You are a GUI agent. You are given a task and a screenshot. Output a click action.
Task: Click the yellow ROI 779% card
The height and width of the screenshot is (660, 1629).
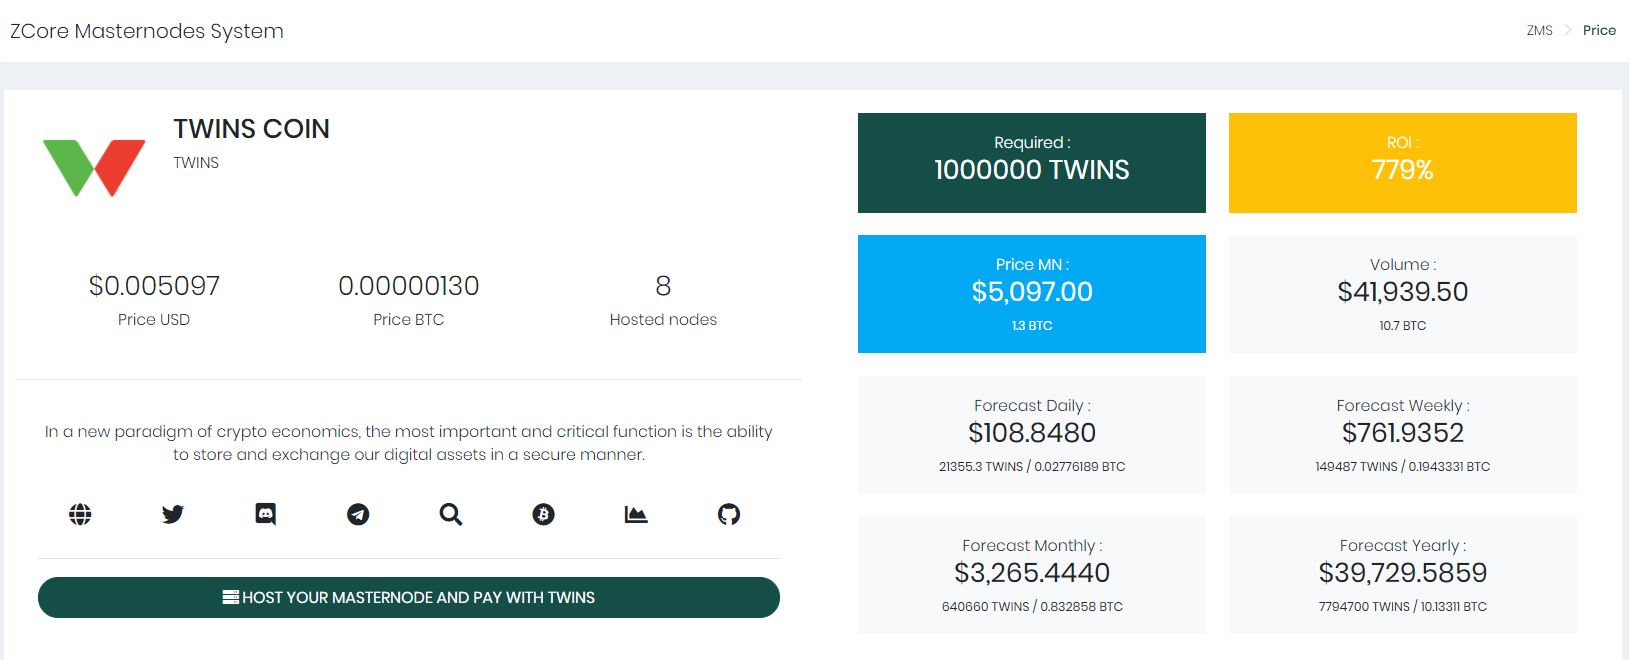(x=1402, y=163)
